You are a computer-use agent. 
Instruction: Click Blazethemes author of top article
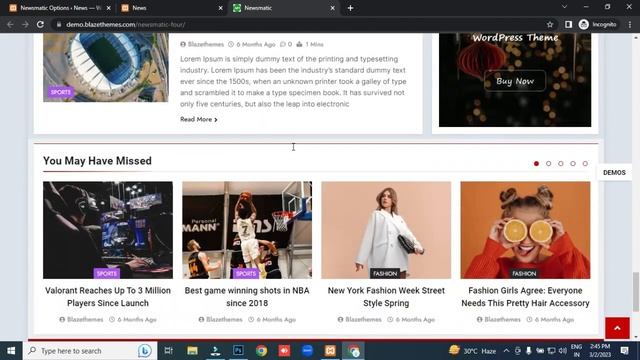[x=202, y=44]
